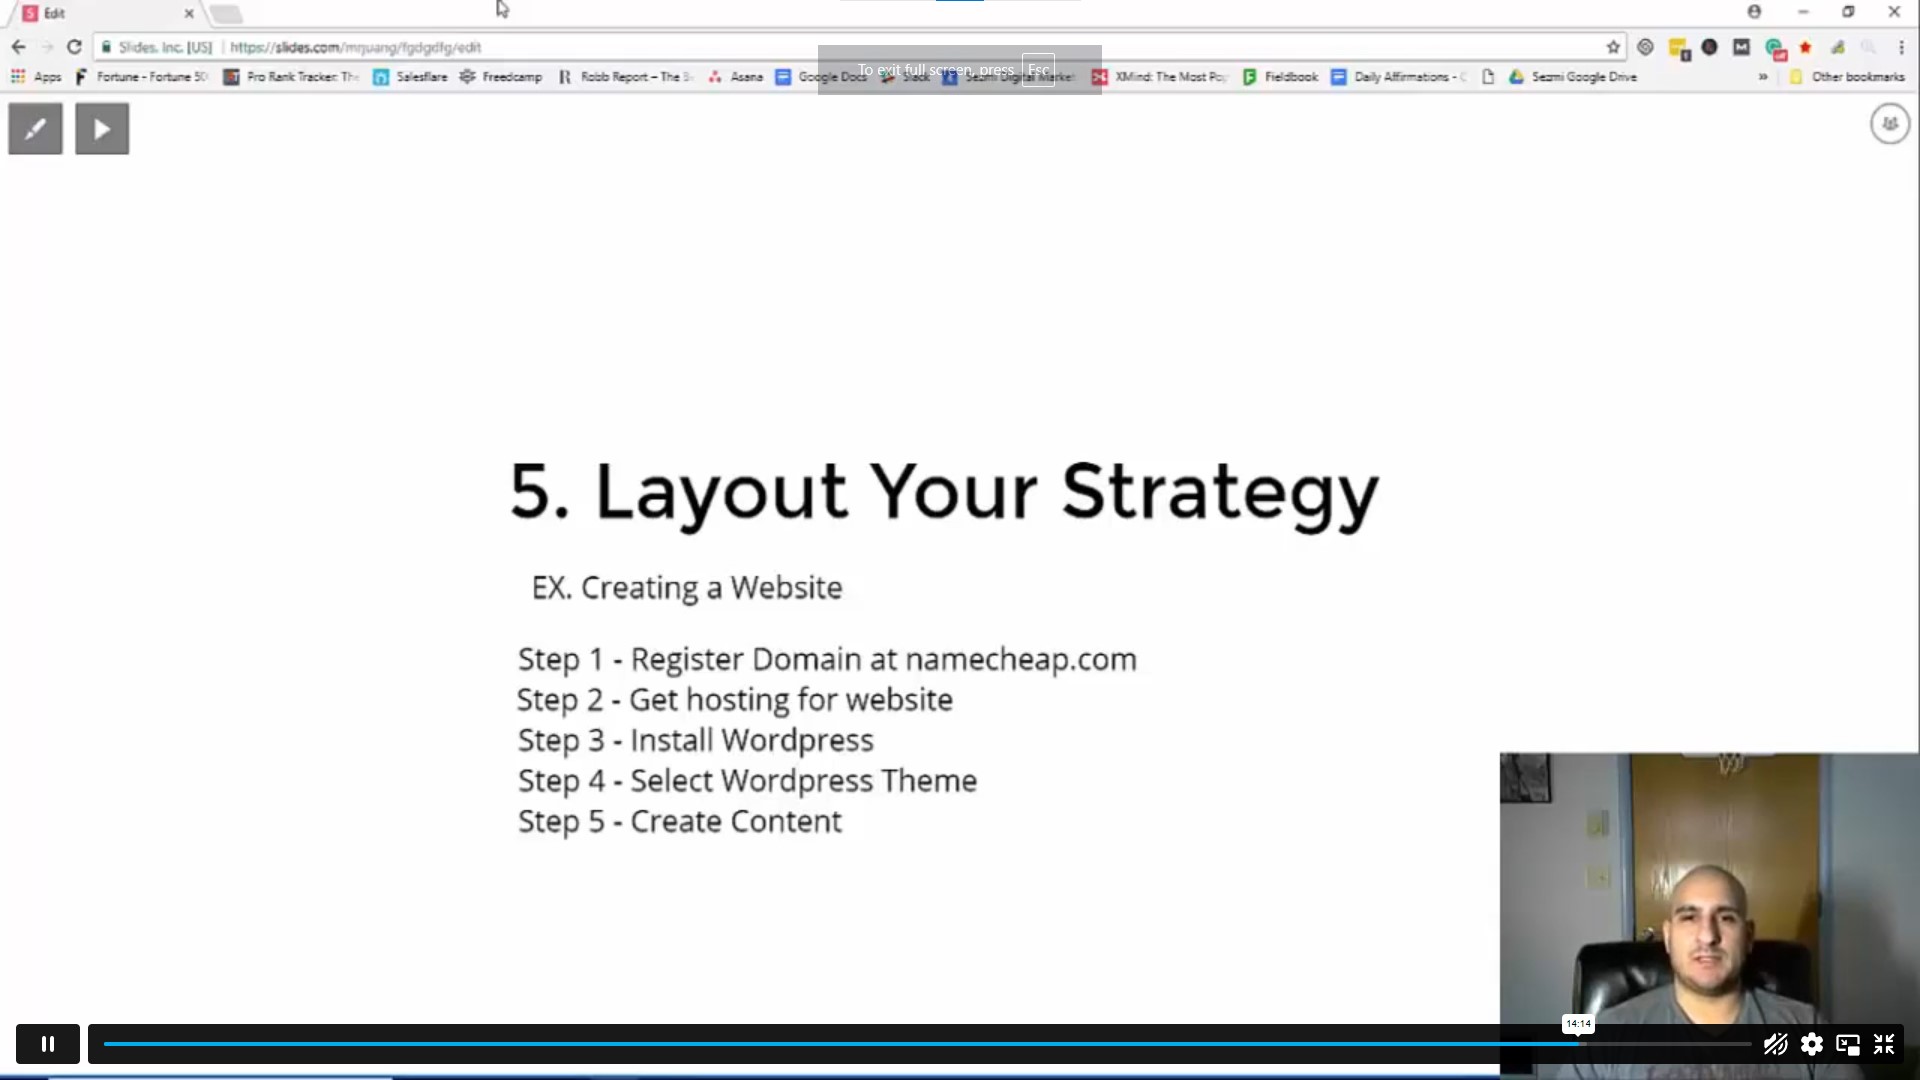Open the collaborators panel icon

click(x=1888, y=123)
